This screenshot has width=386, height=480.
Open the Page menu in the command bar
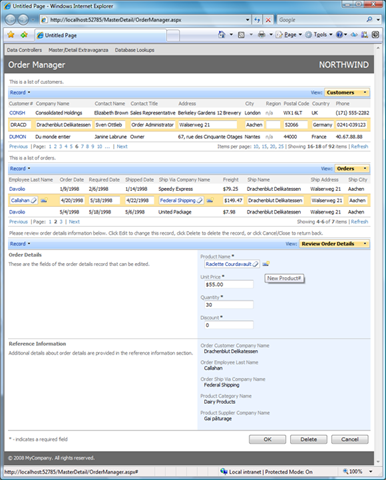pyautogui.click(x=290, y=35)
